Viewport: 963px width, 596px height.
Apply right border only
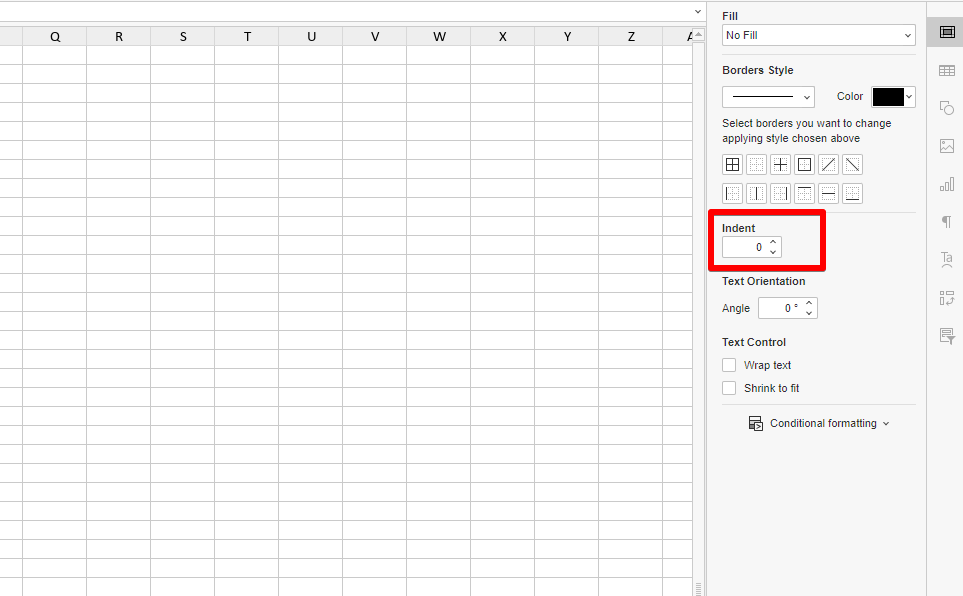(x=780, y=194)
